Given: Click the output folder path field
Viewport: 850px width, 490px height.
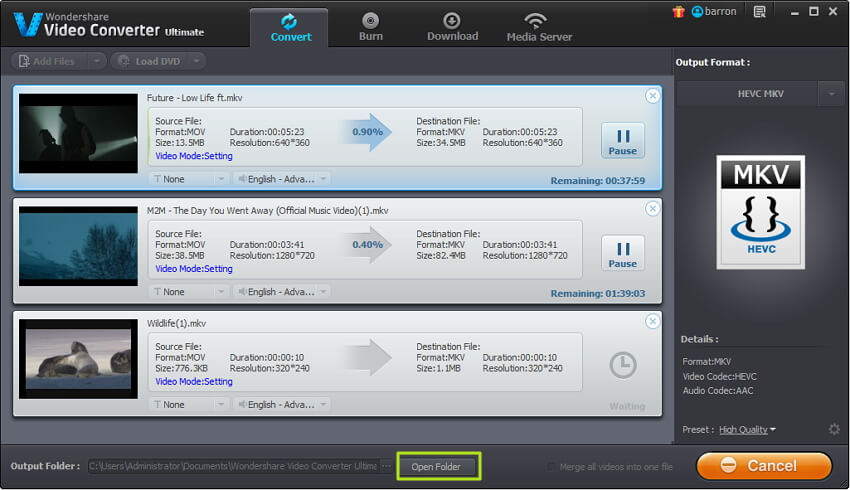Looking at the screenshot, I should click(233, 466).
